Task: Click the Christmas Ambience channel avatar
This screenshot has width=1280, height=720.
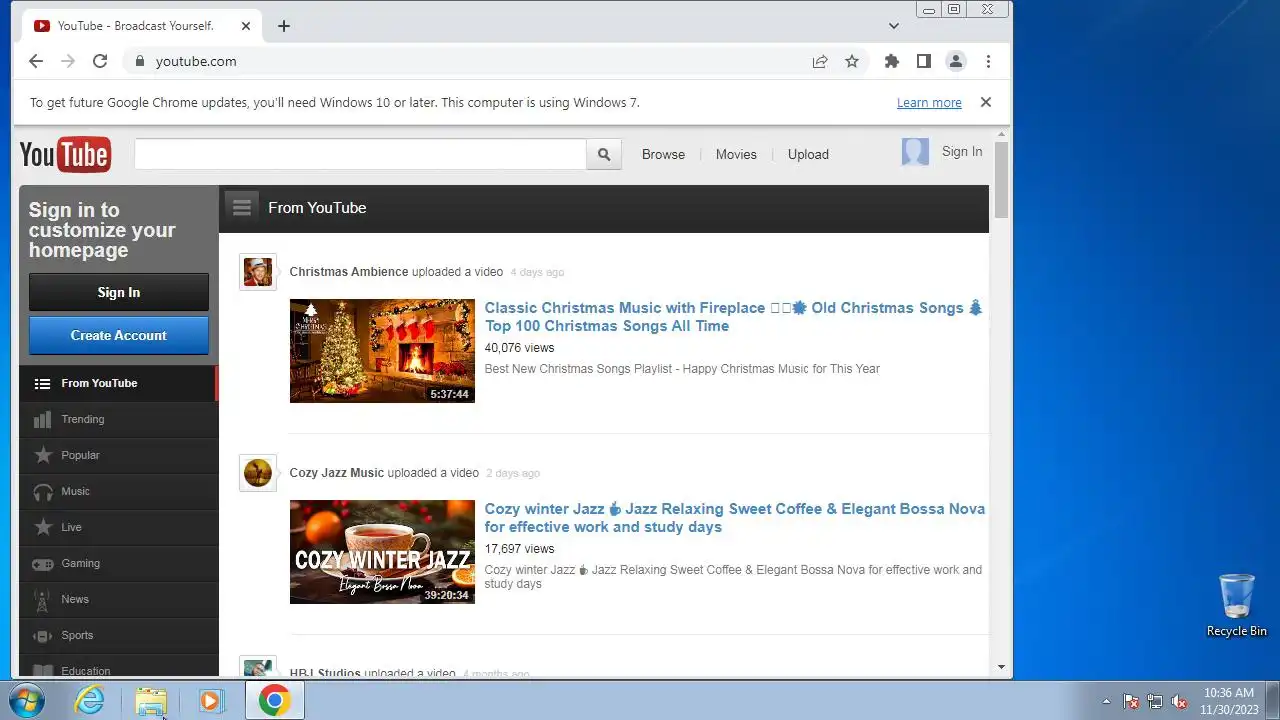Action: (x=258, y=272)
